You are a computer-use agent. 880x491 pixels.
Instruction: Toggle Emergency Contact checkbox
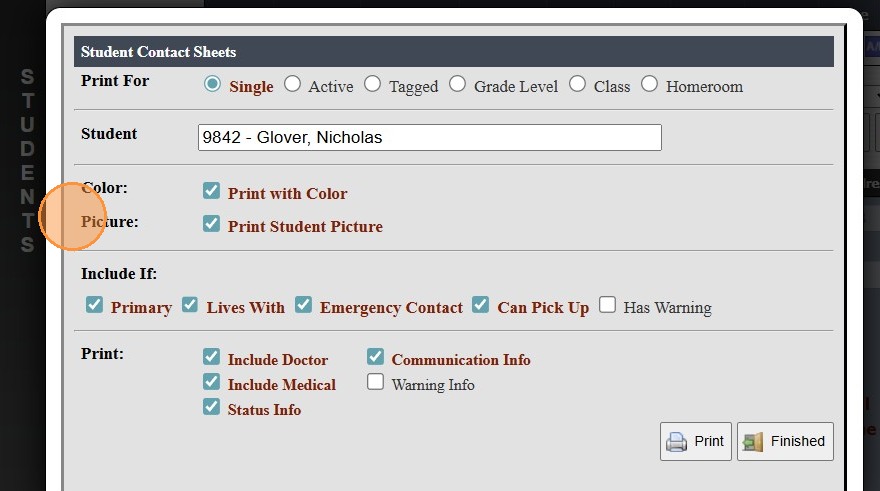click(303, 304)
